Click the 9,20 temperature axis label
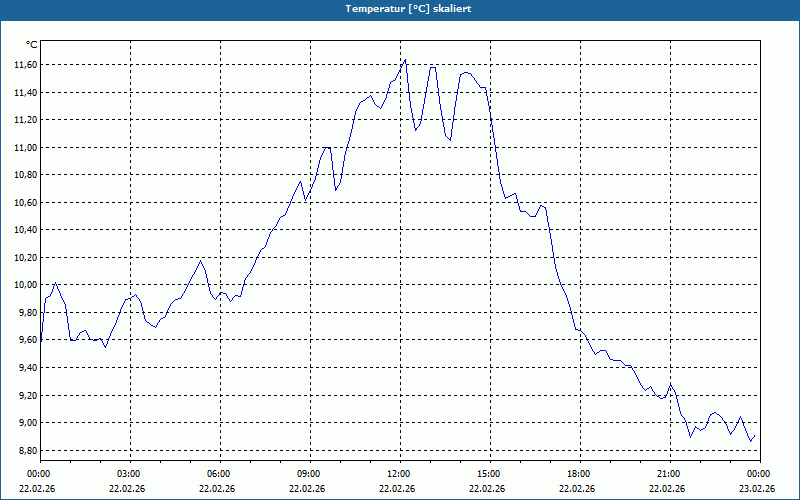Screen dimensions: 800x500 28,395
